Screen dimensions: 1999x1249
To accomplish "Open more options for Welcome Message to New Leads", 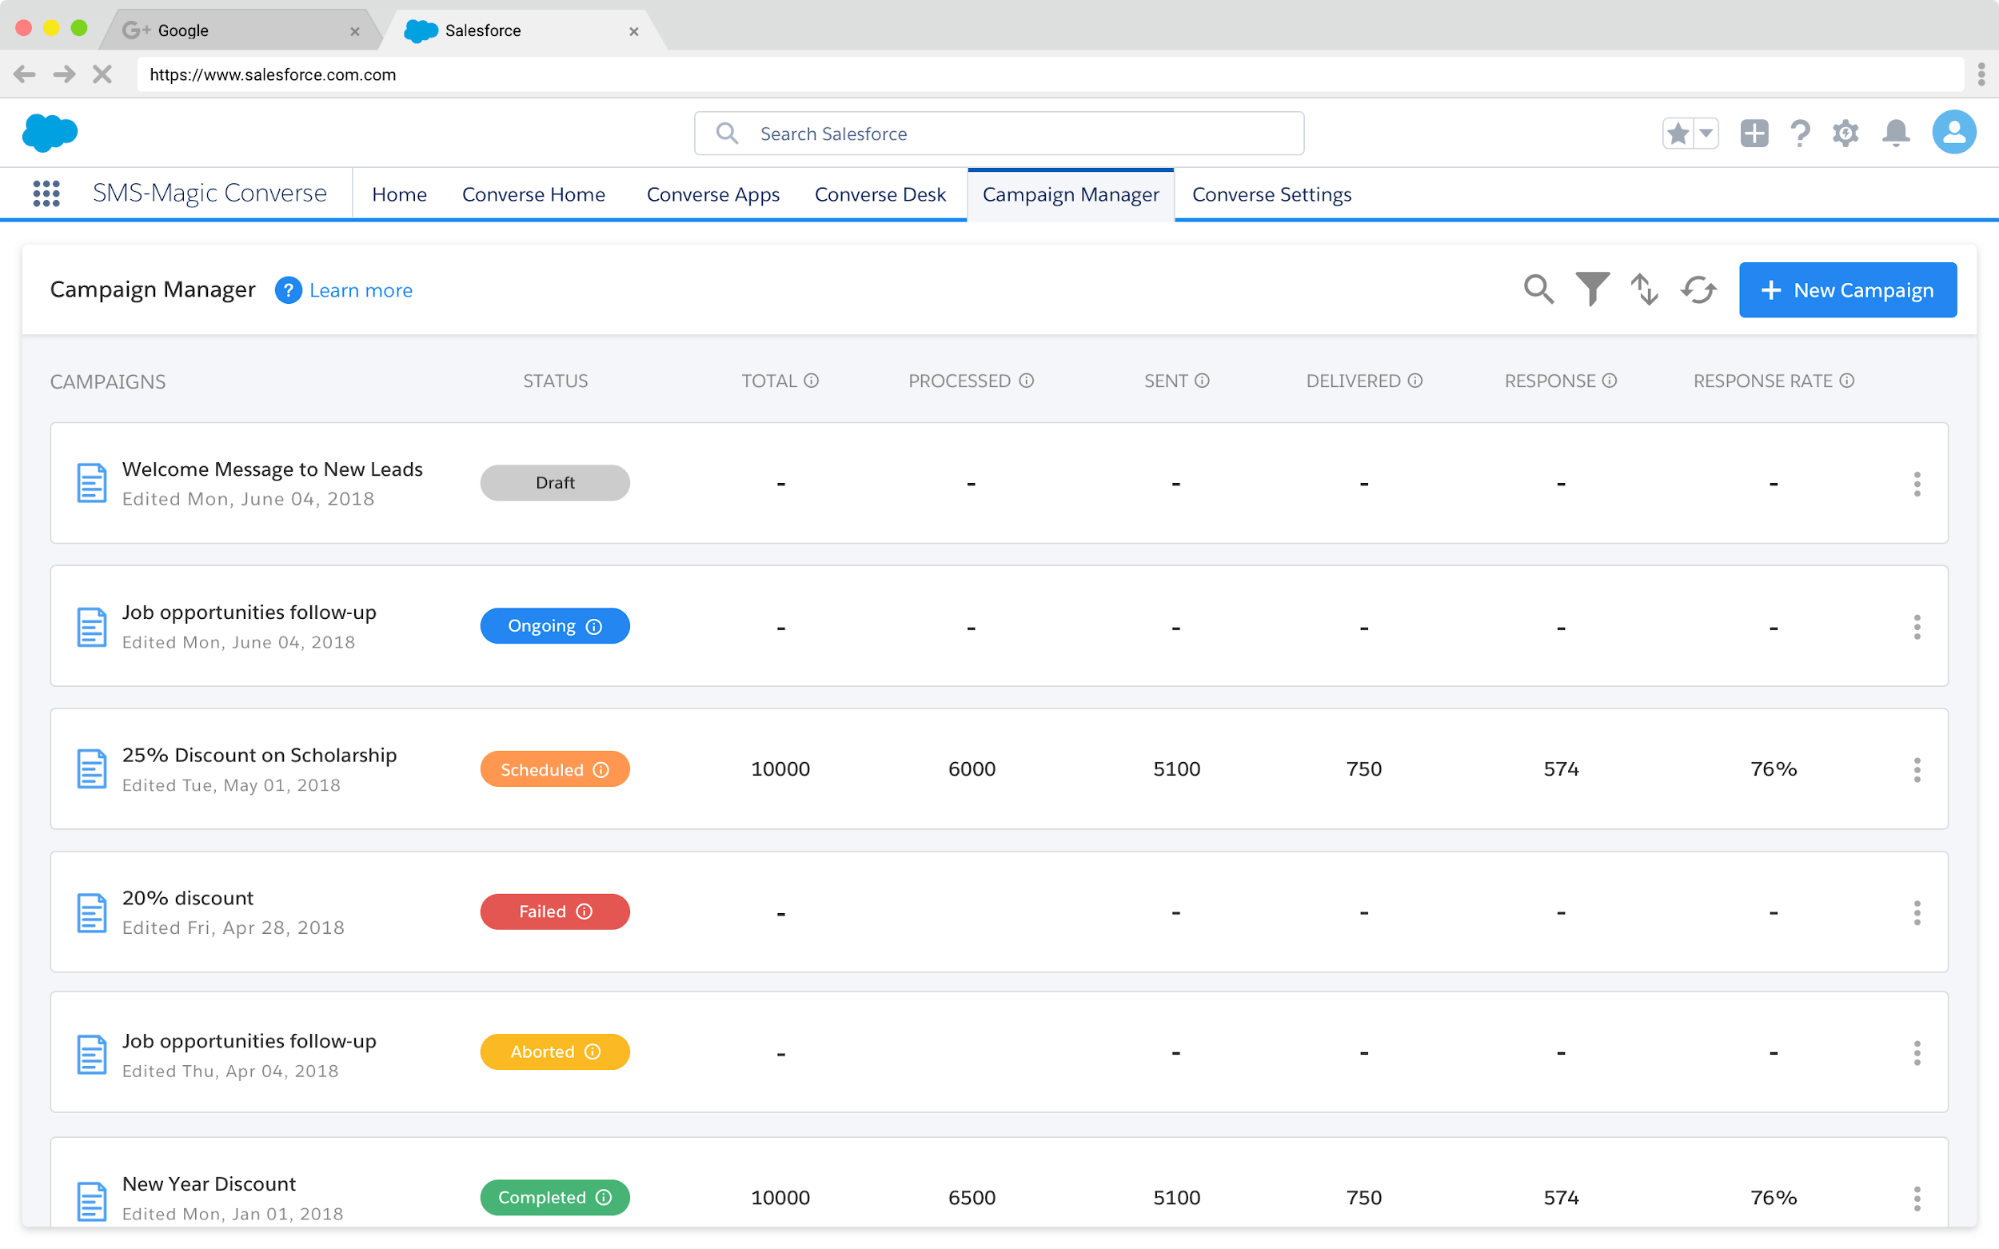I will click(1917, 484).
